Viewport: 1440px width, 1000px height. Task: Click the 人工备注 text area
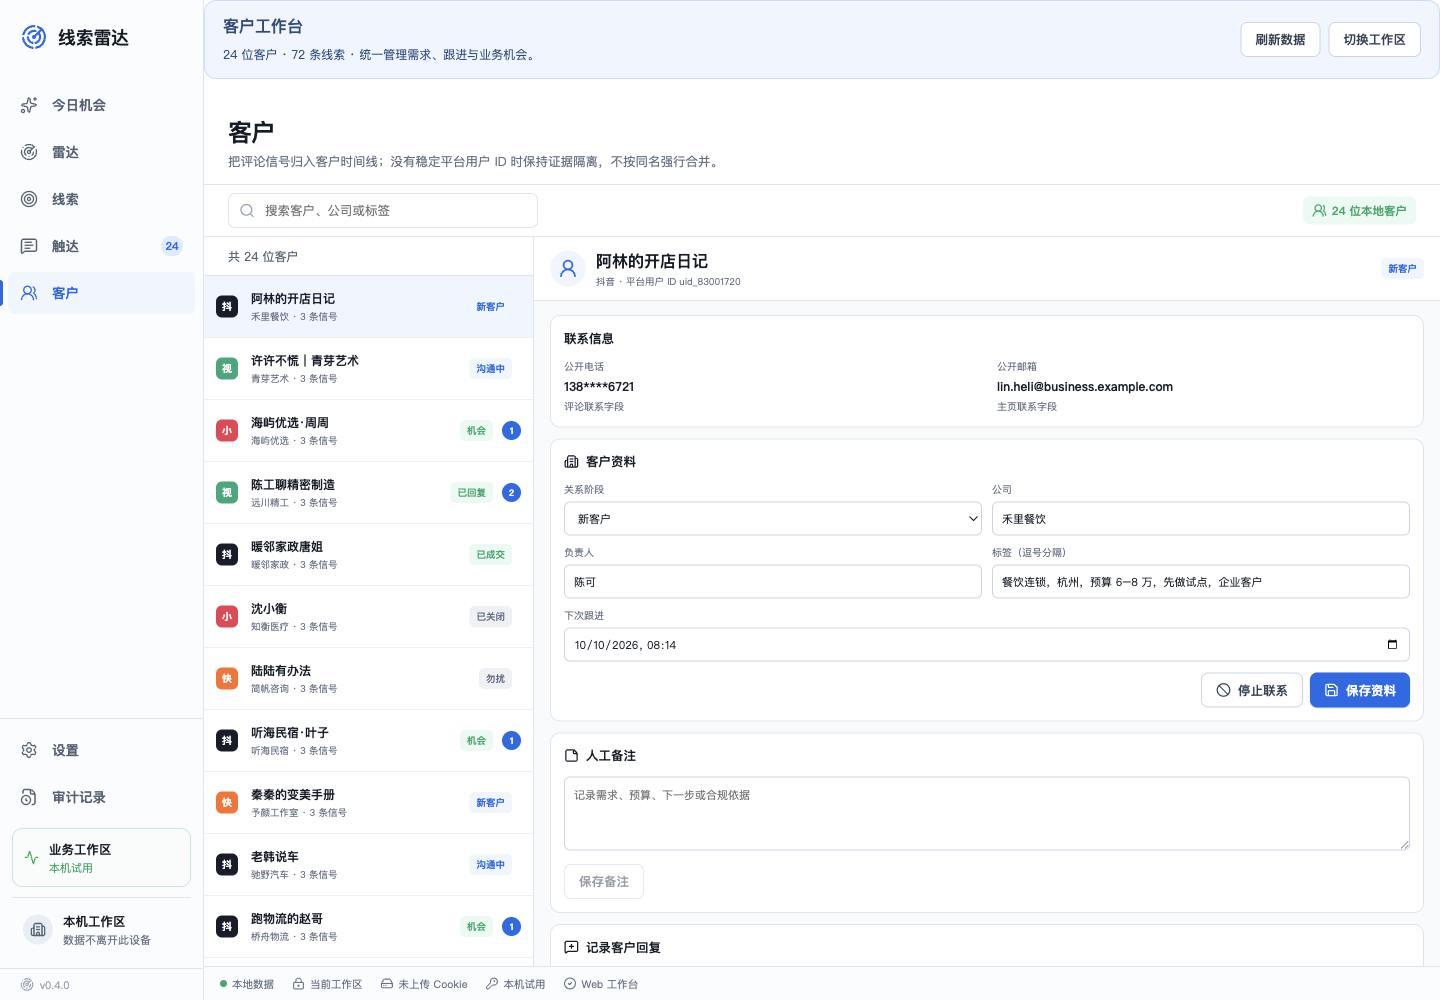(987, 814)
